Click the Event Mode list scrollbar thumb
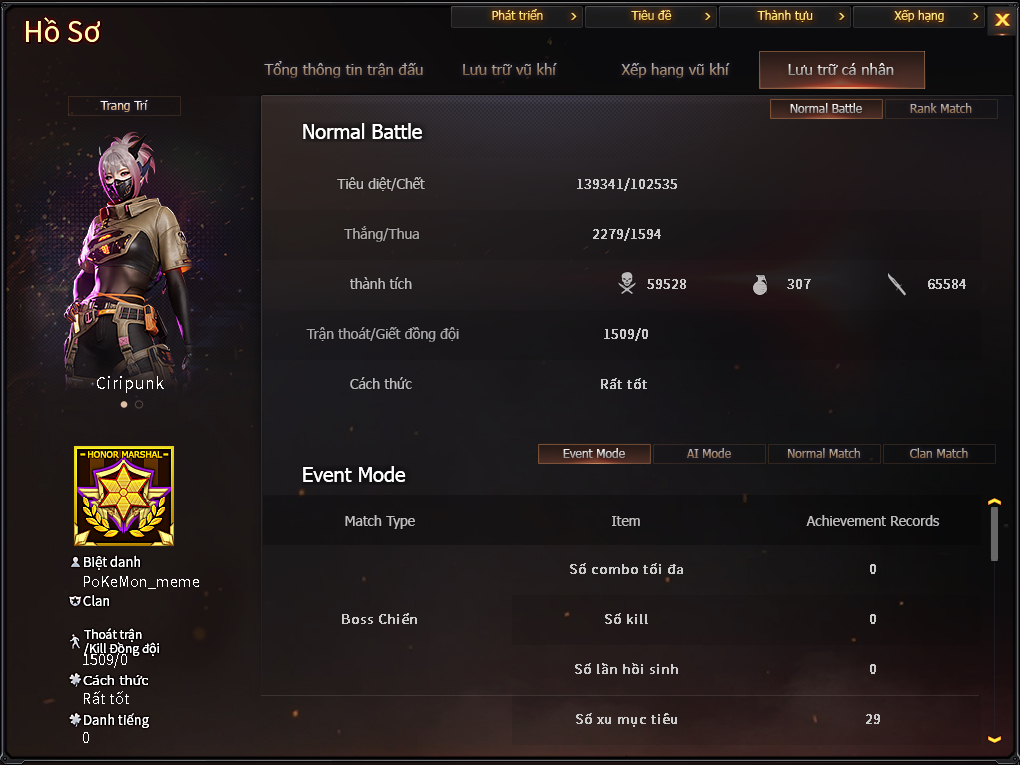 [994, 534]
